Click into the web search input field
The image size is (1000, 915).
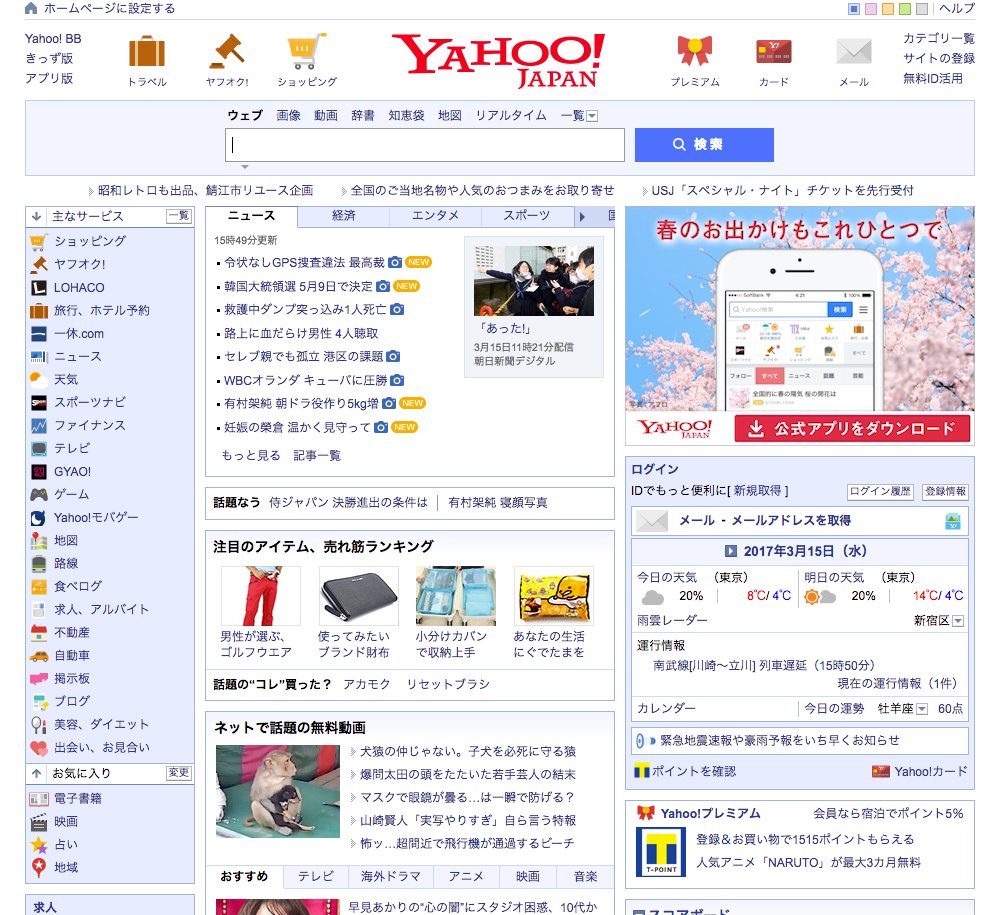[x=425, y=145]
